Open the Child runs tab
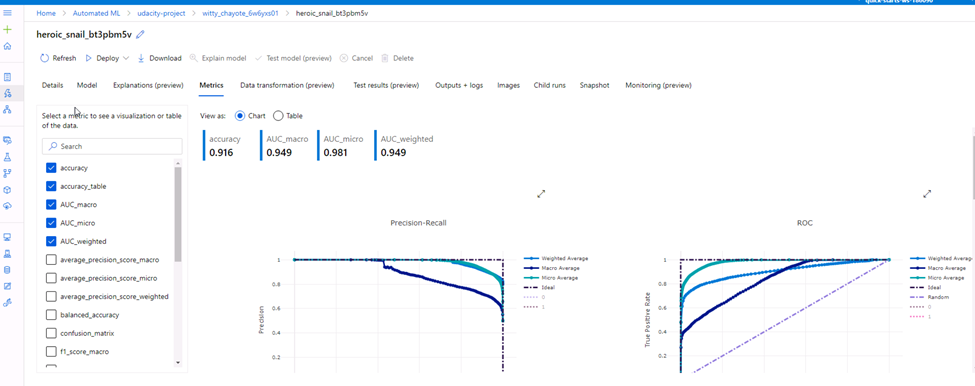This screenshot has width=975, height=386. [x=550, y=85]
